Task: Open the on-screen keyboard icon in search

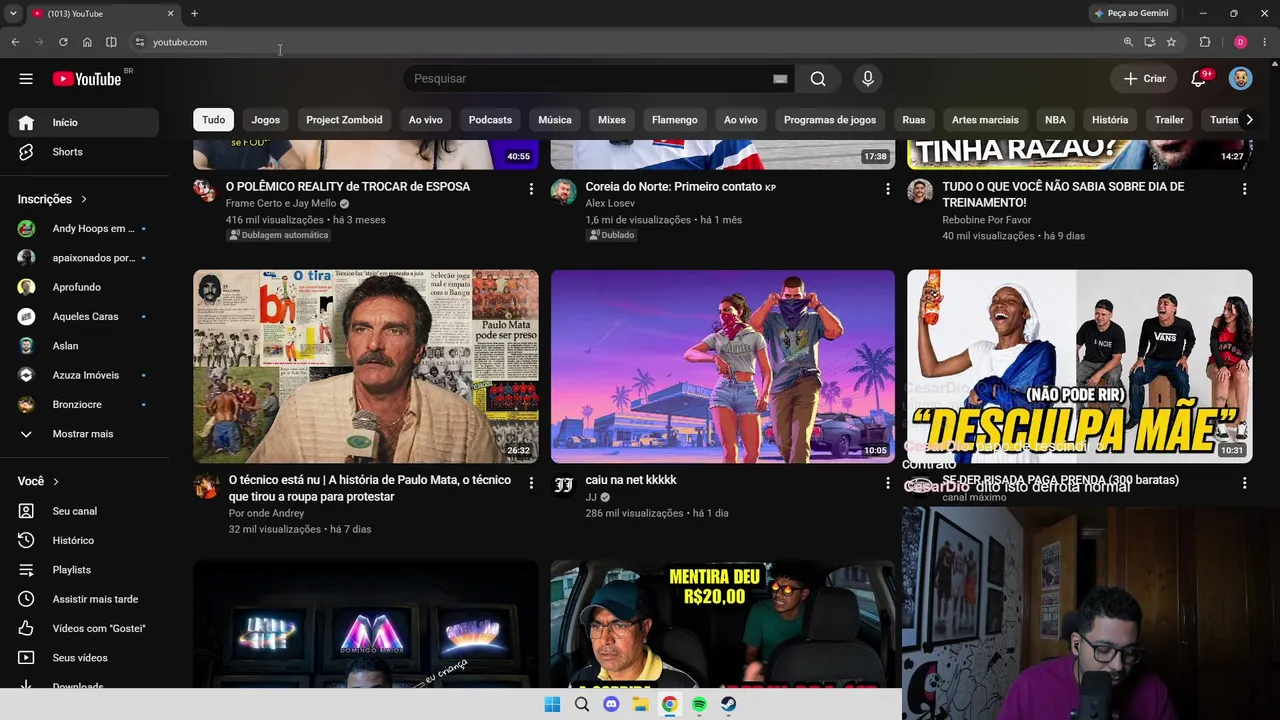Action: [x=780, y=79]
